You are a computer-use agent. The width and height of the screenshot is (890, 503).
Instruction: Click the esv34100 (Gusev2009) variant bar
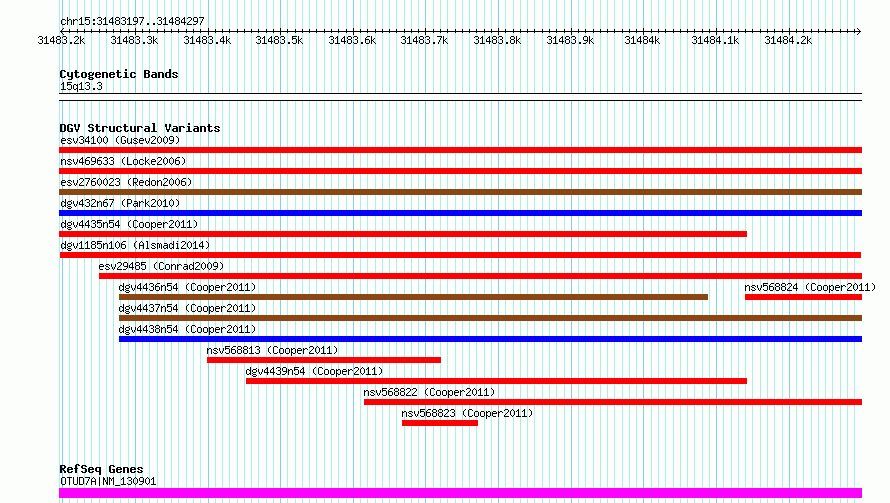point(460,150)
